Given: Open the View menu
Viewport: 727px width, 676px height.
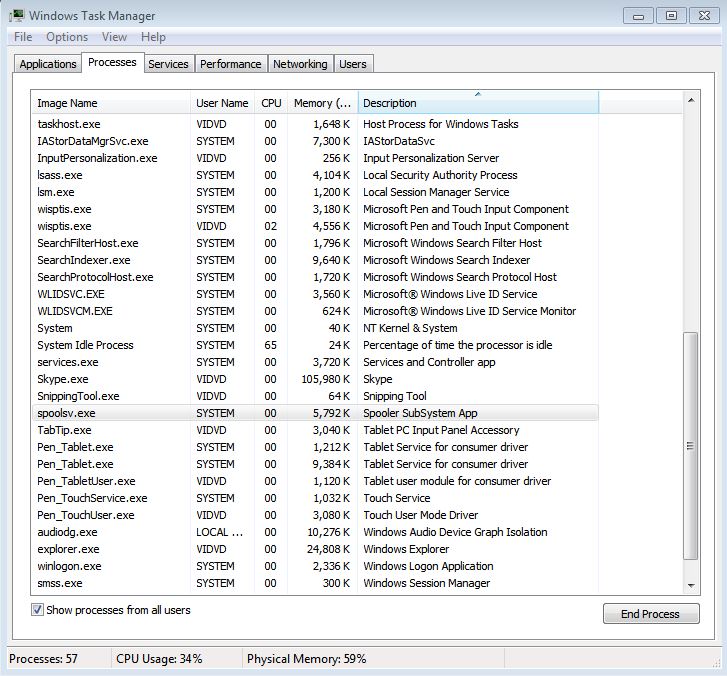Looking at the screenshot, I should pyautogui.click(x=114, y=37).
